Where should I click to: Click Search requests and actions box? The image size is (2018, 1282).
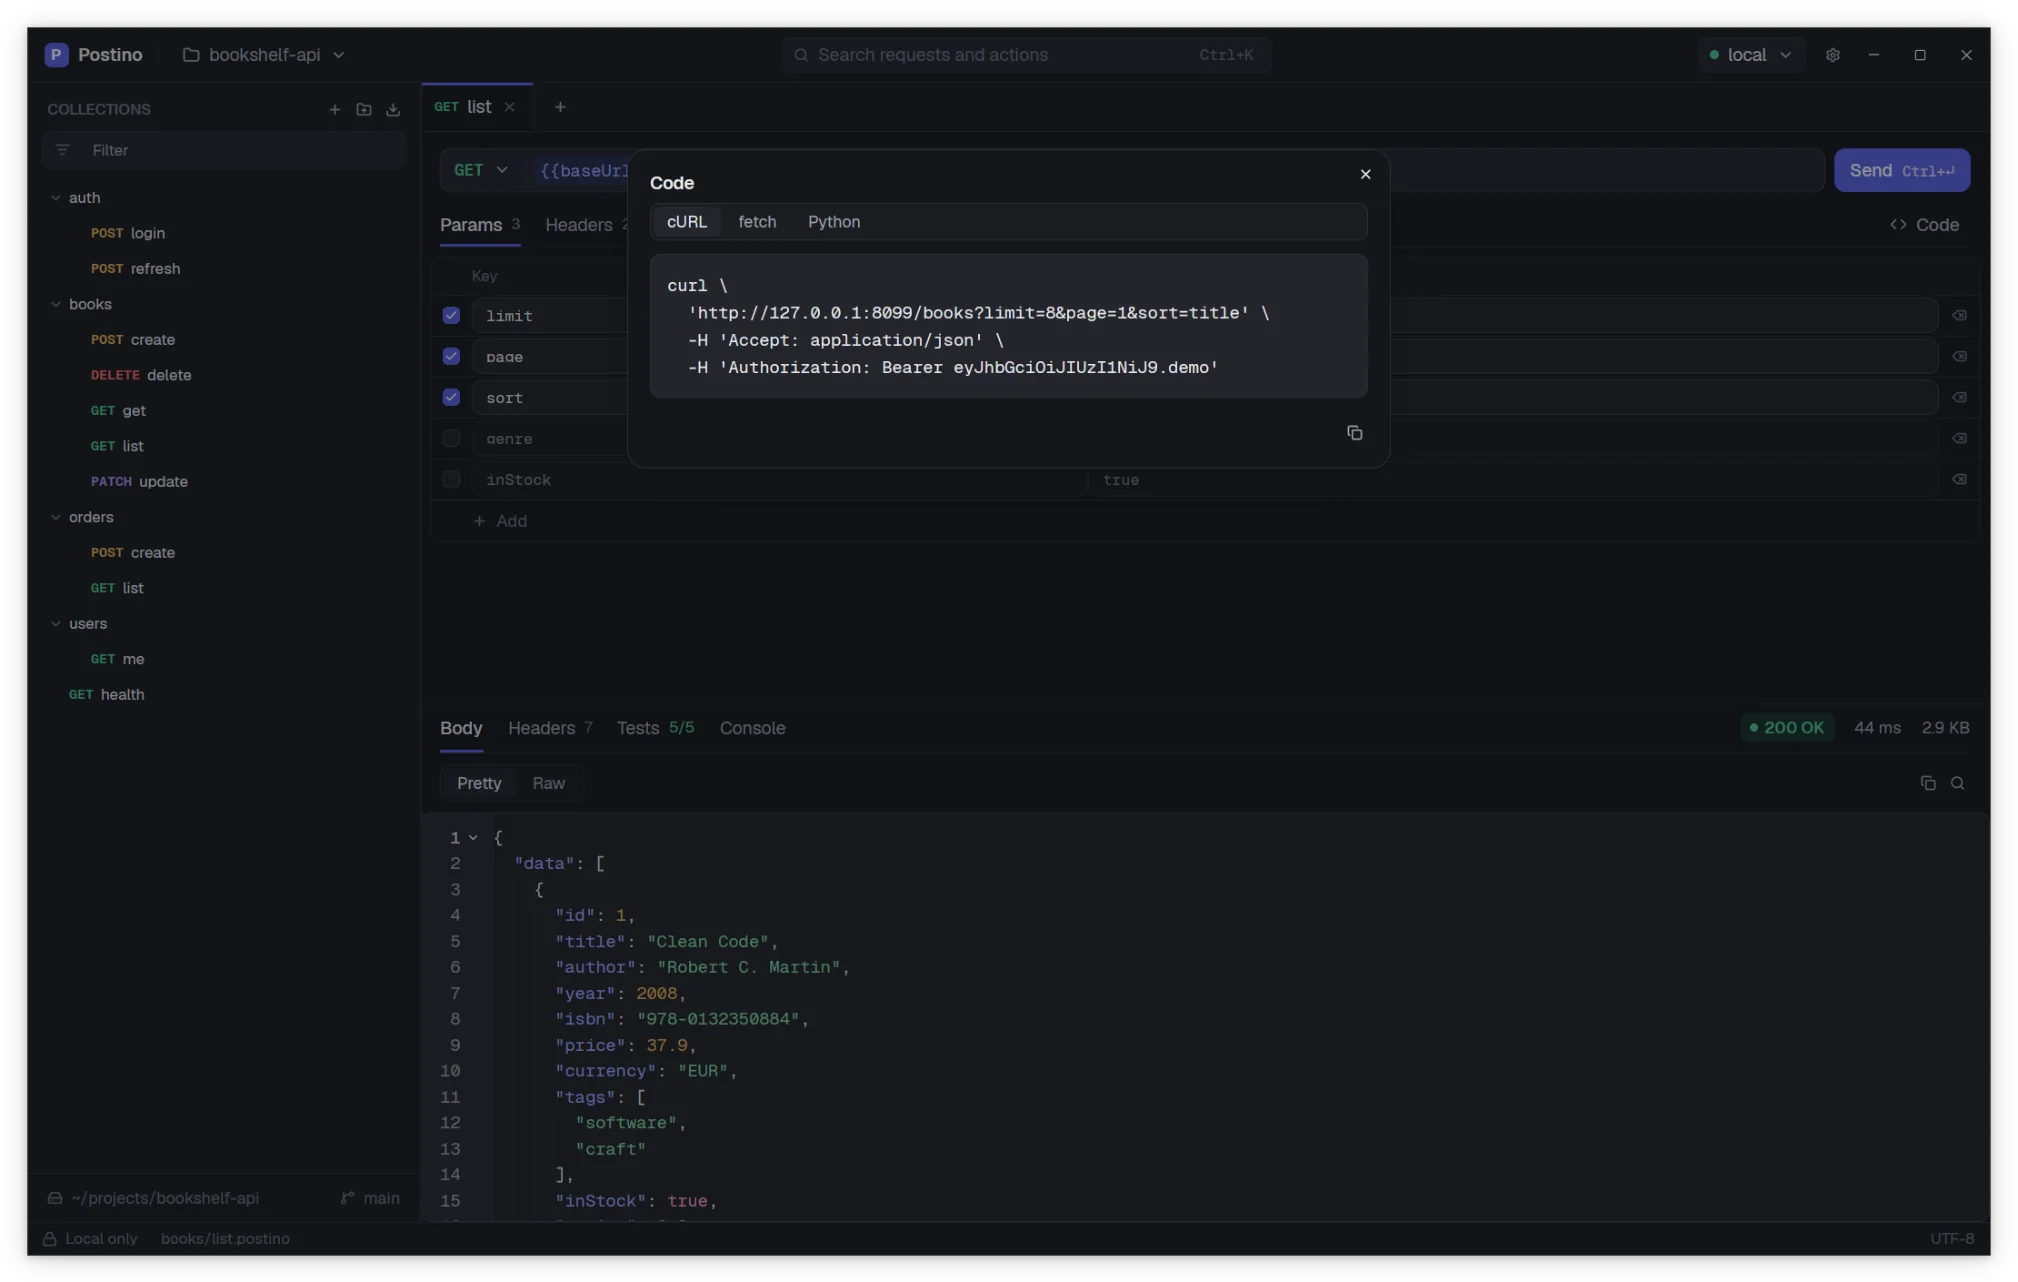click(1026, 55)
